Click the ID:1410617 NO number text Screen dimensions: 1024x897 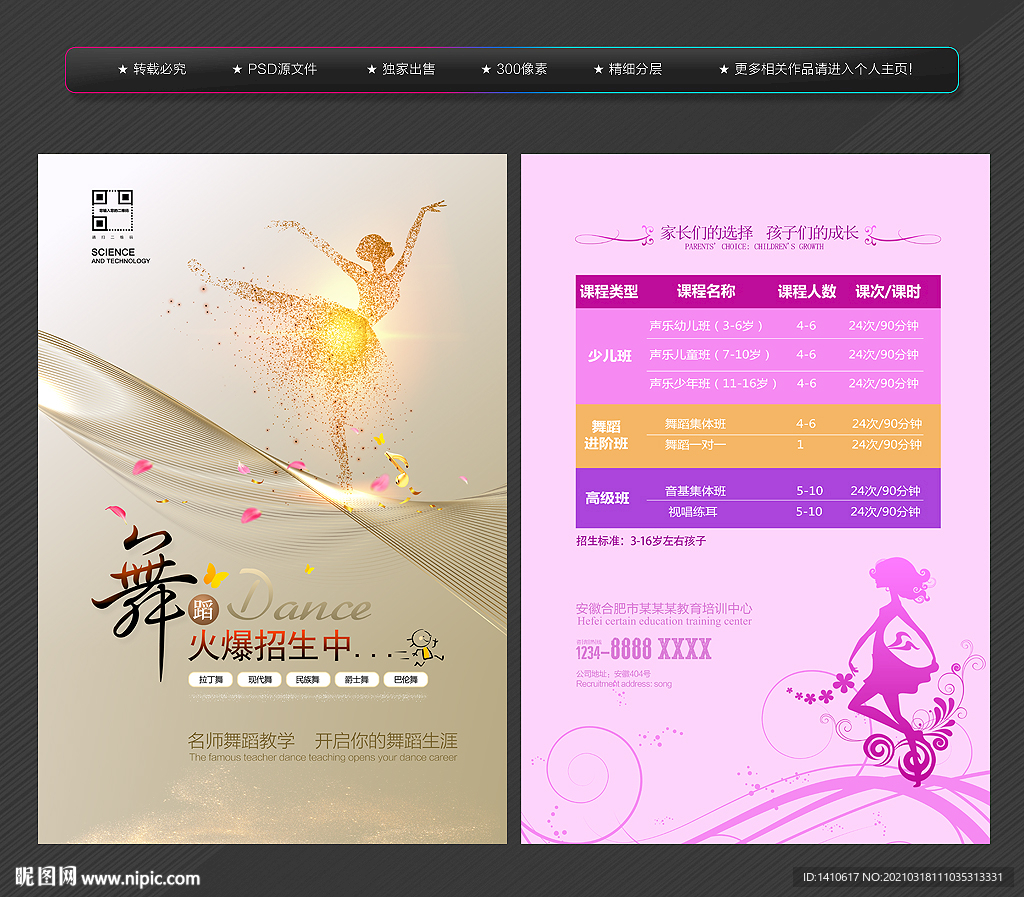point(903,877)
